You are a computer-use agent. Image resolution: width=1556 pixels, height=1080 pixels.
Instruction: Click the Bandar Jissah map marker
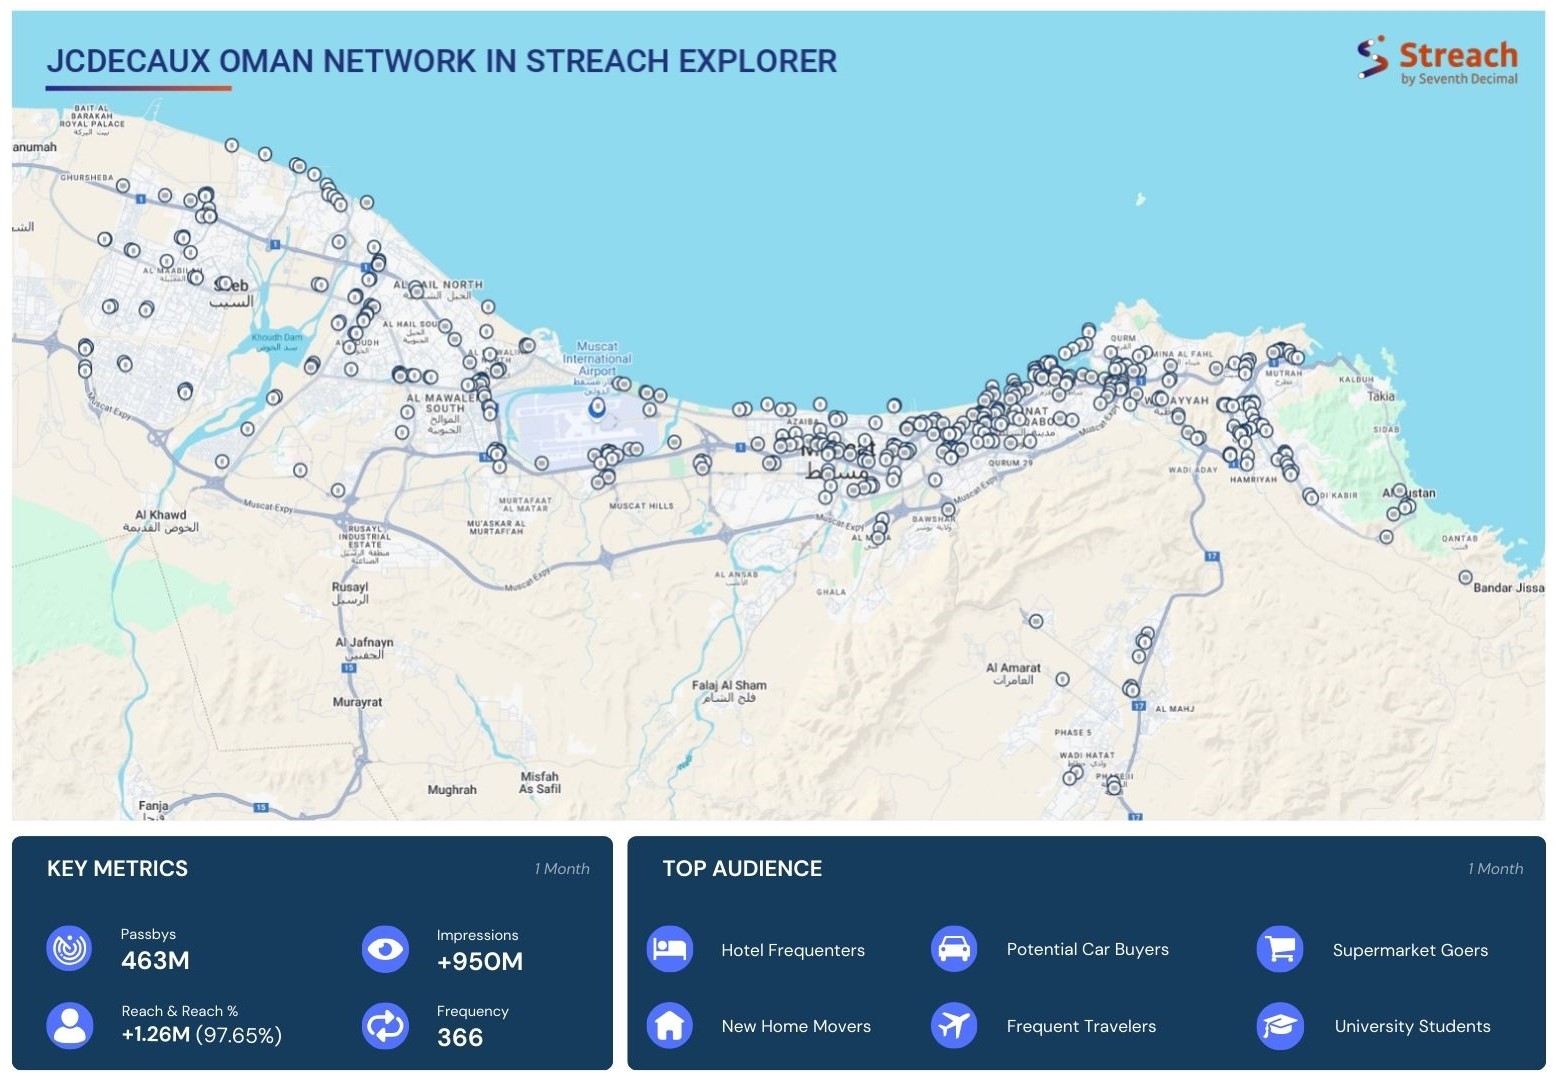1465,577
